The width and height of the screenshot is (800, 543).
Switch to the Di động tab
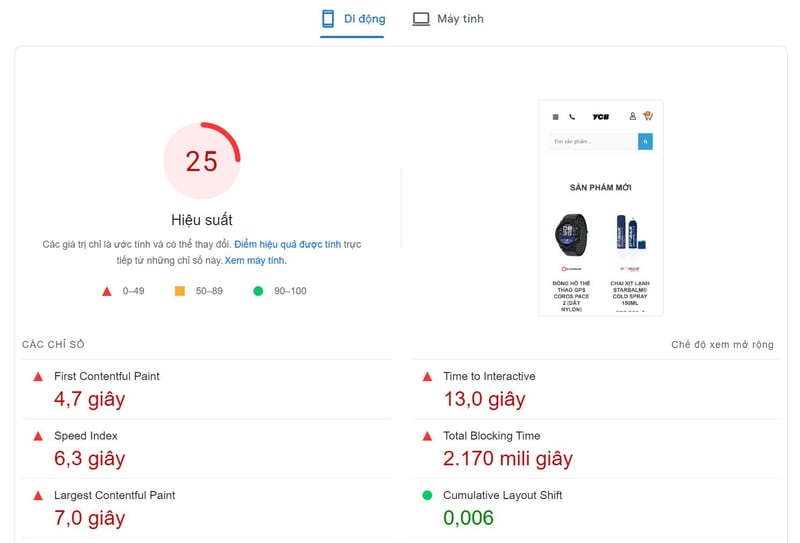[x=352, y=19]
